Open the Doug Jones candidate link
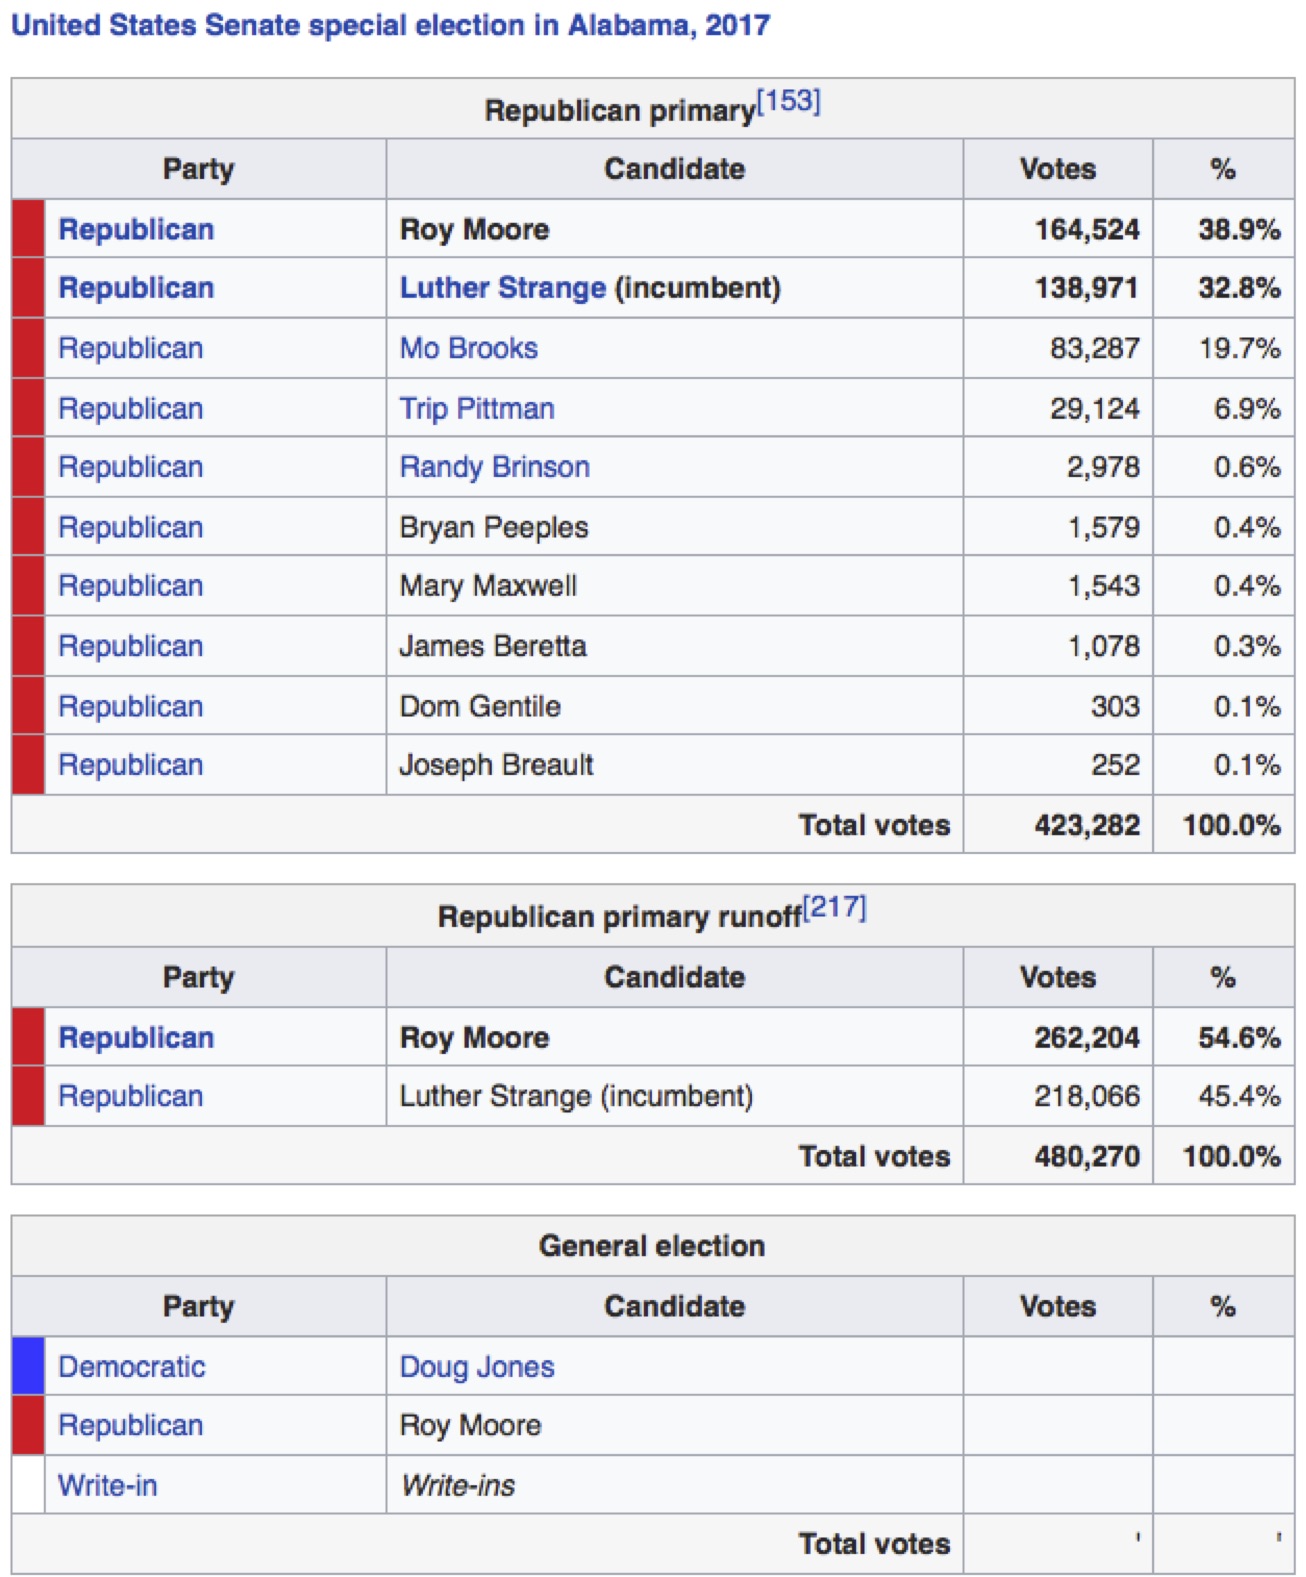Viewport: 1306px width, 1577px height. [476, 1367]
